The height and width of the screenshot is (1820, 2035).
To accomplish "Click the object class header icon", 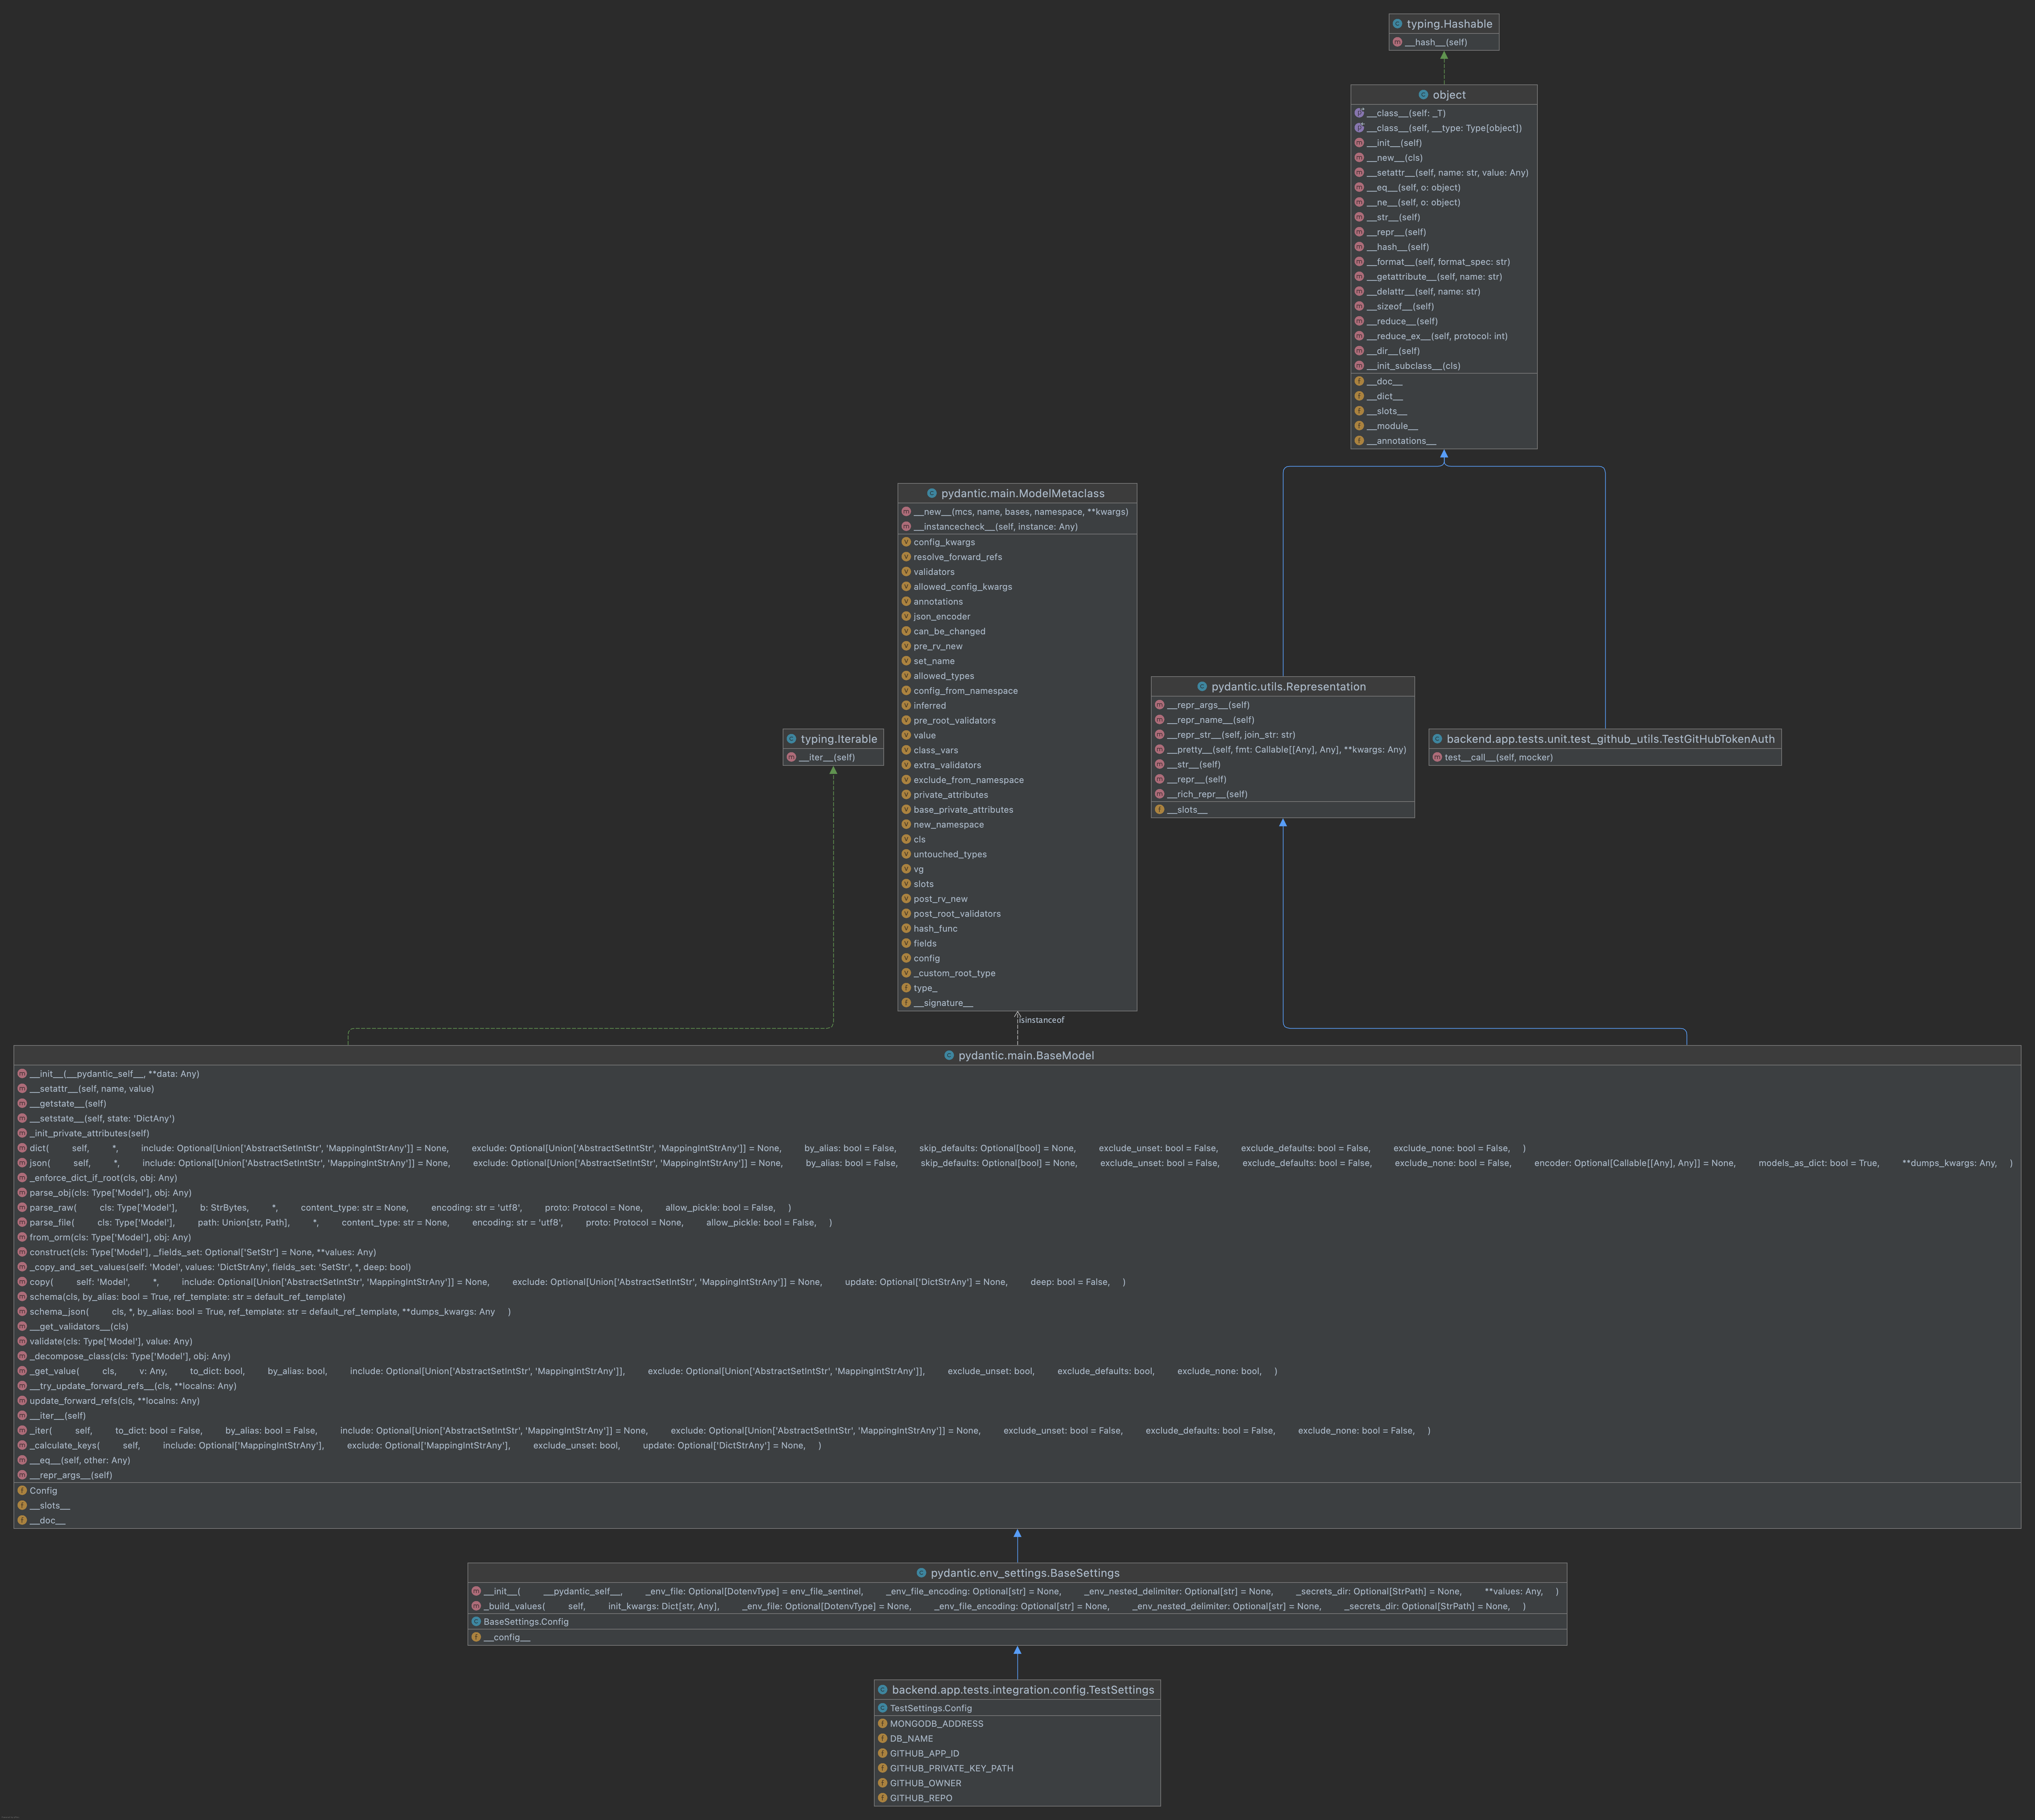I will click(1423, 95).
